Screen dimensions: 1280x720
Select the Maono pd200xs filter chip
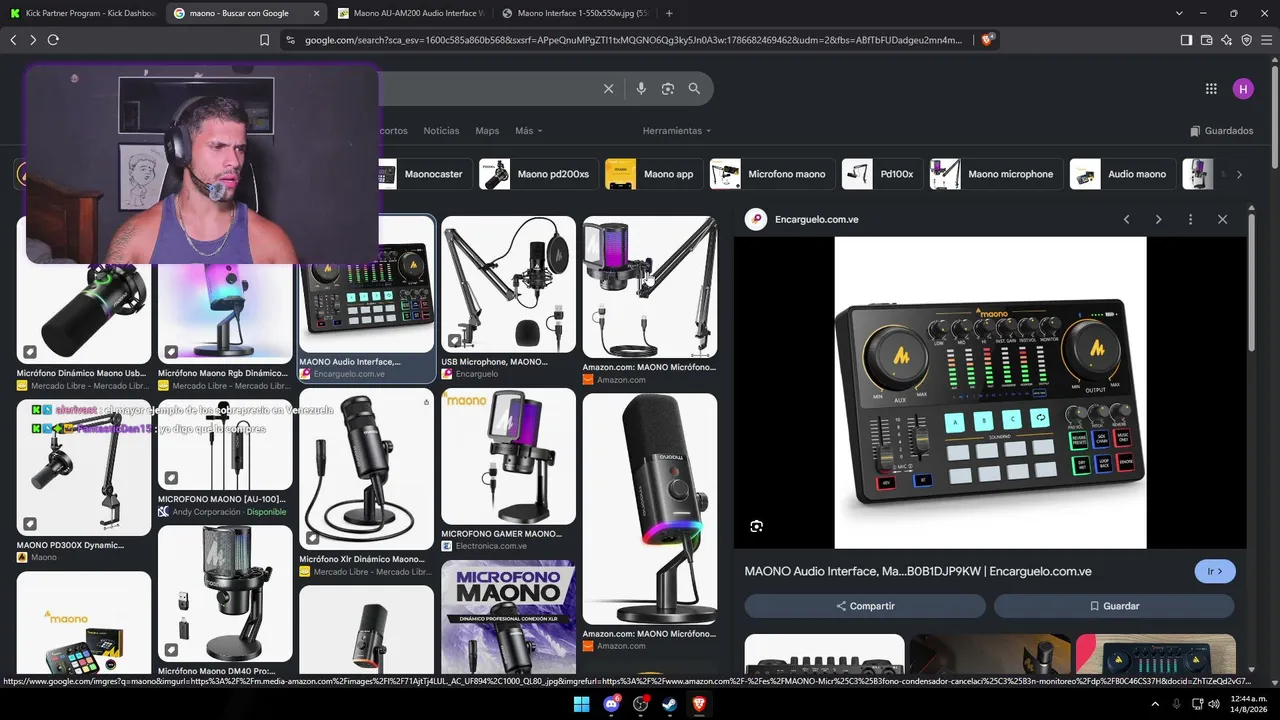click(x=539, y=174)
